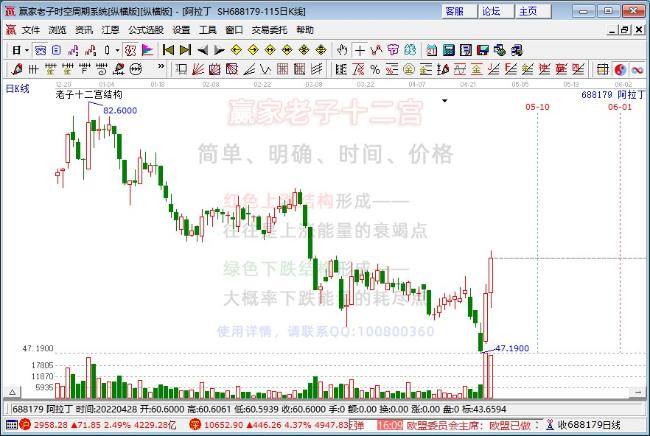Open the 文件 menu
The image size is (650, 436).
click(31, 30)
